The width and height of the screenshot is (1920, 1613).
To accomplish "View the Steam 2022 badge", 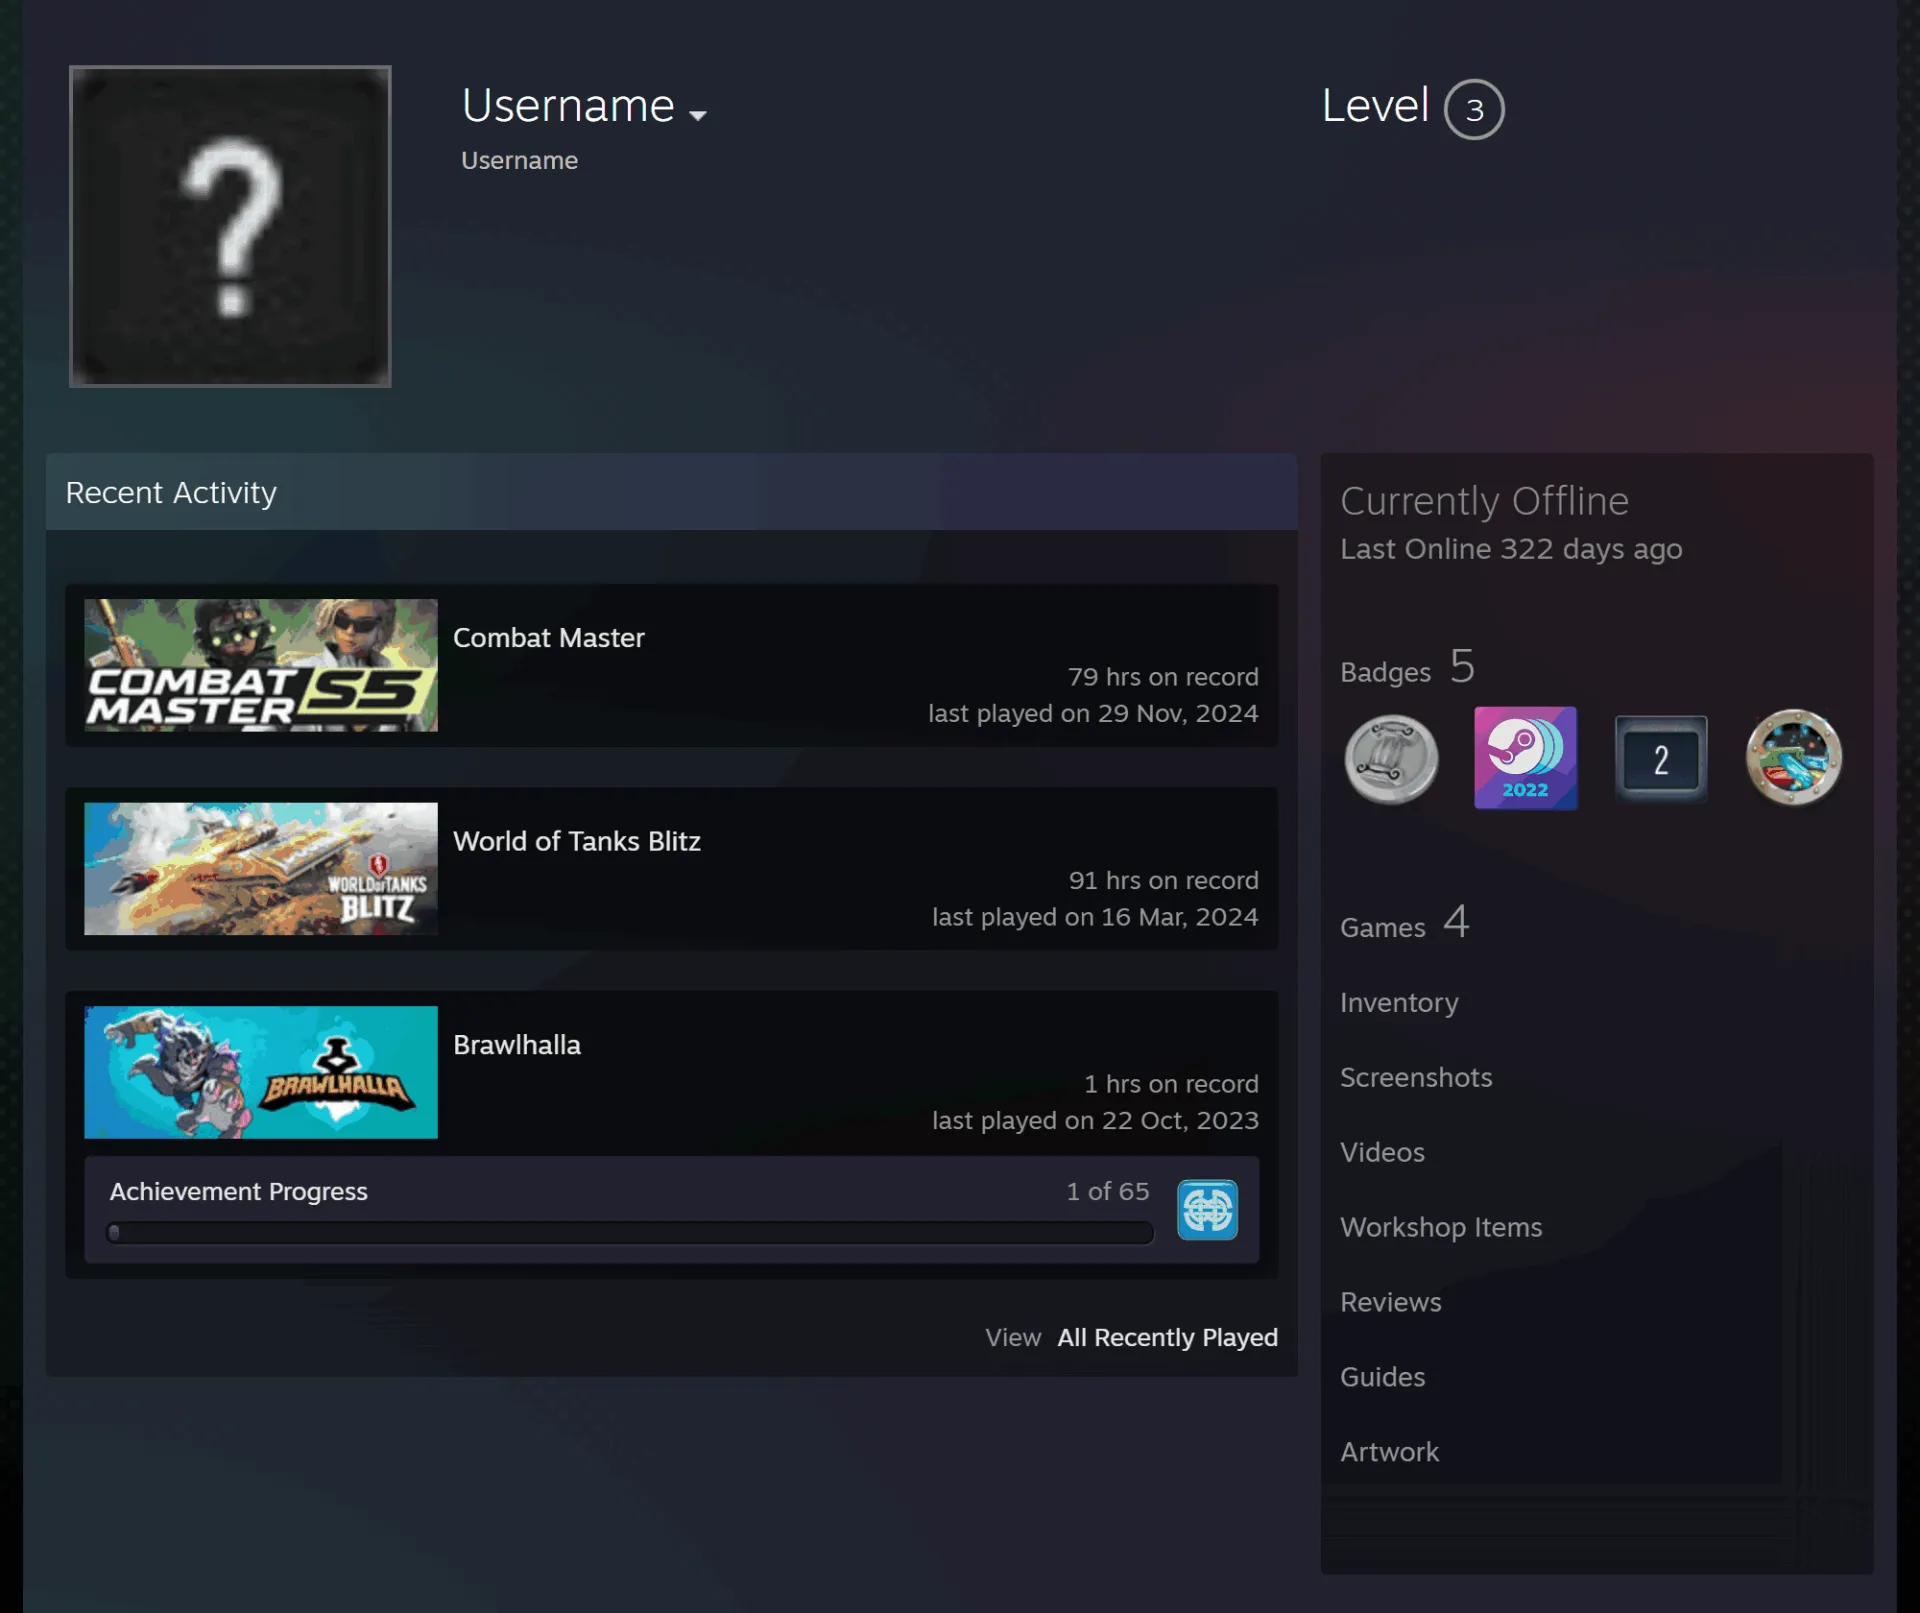I will (1525, 758).
